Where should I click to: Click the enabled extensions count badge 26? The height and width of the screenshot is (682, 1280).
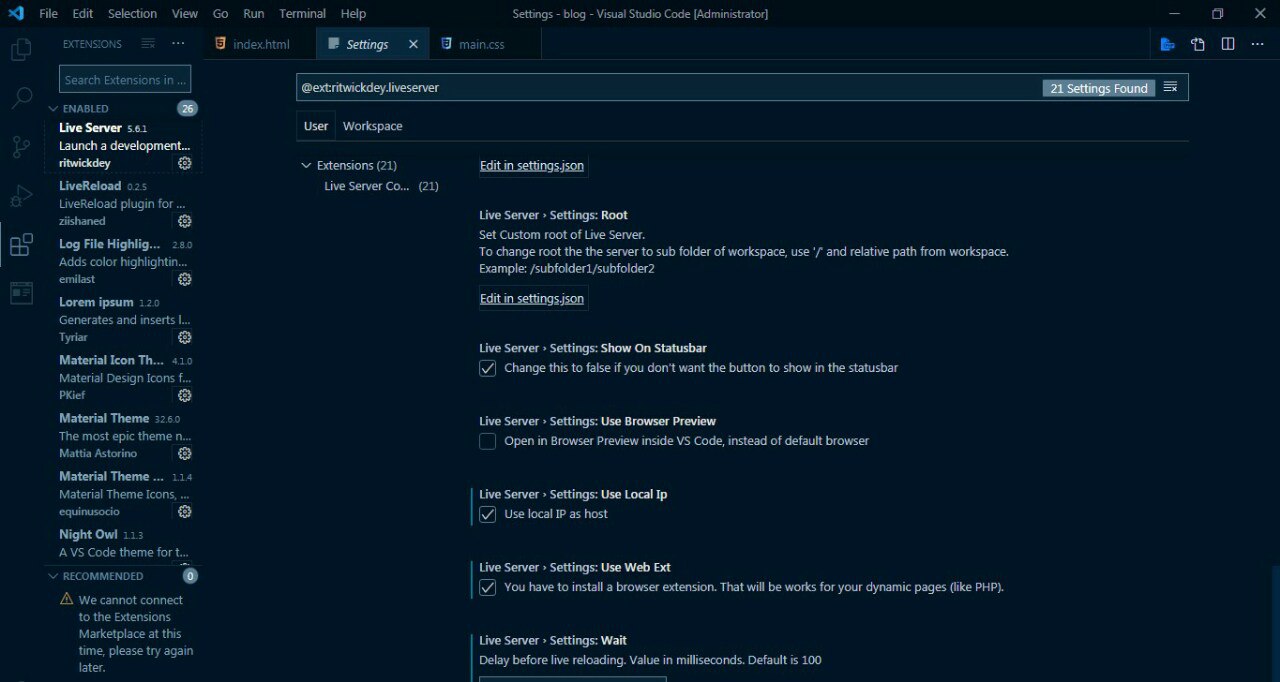click(187, 108)
